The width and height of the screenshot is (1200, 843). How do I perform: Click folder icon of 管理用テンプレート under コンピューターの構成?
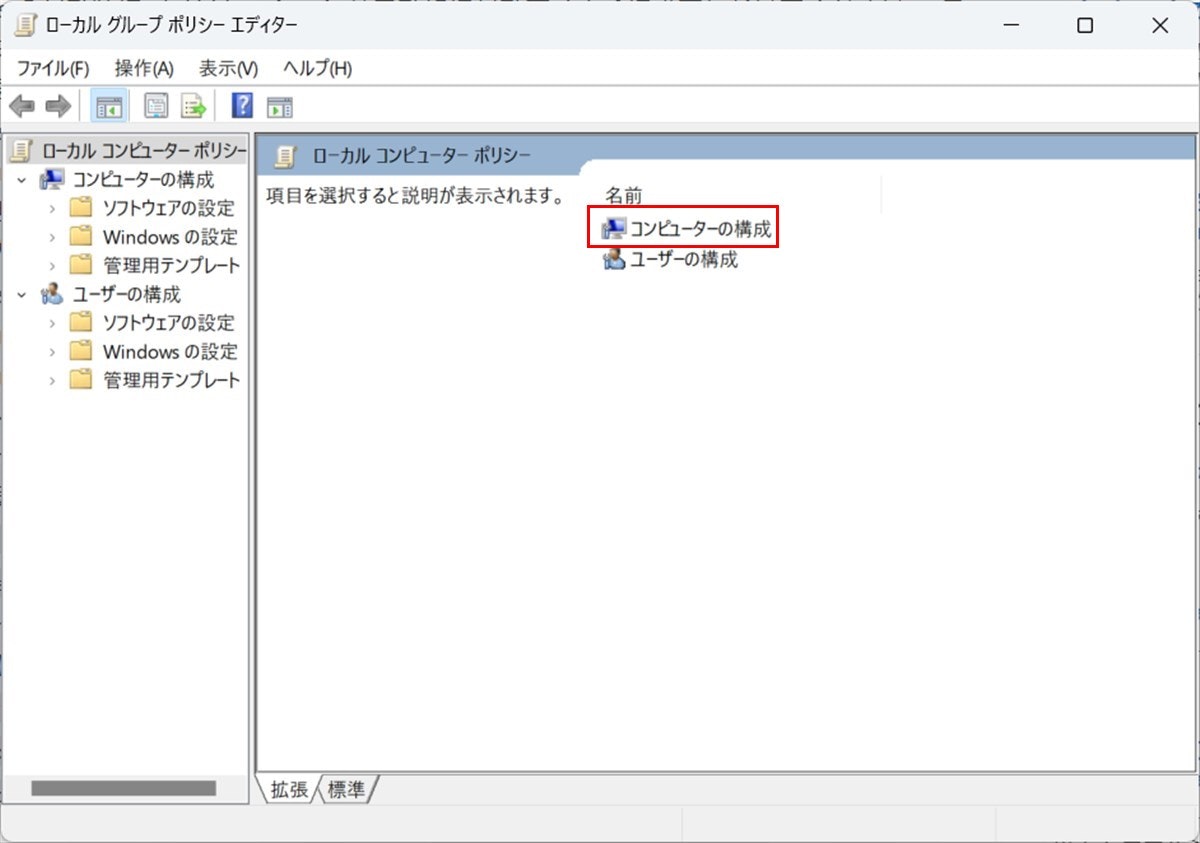(81, 265)
